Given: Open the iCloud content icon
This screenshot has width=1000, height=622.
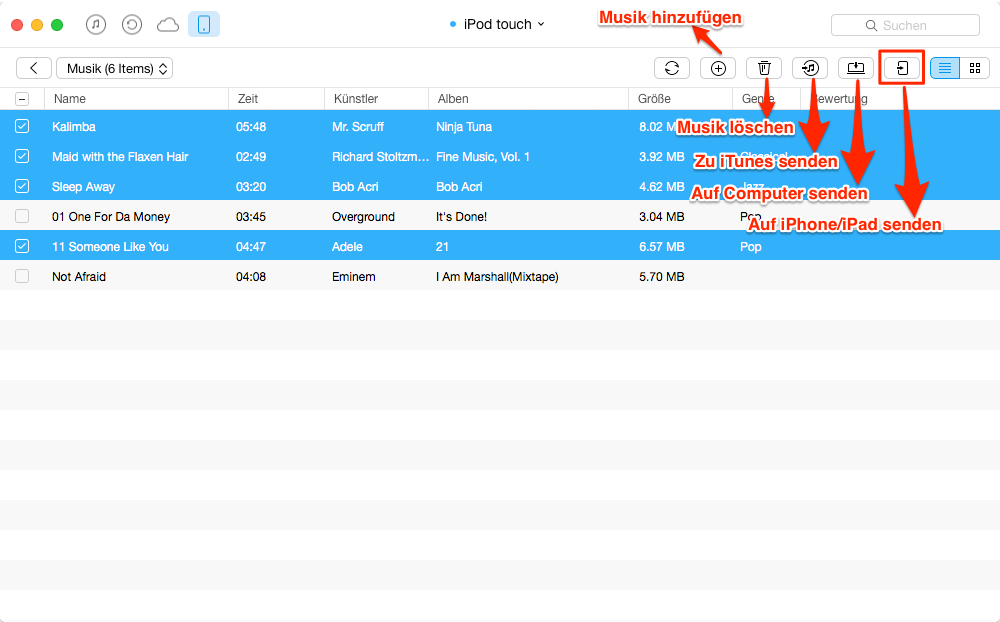Looking at the screenshot, I should pos(168,25).
